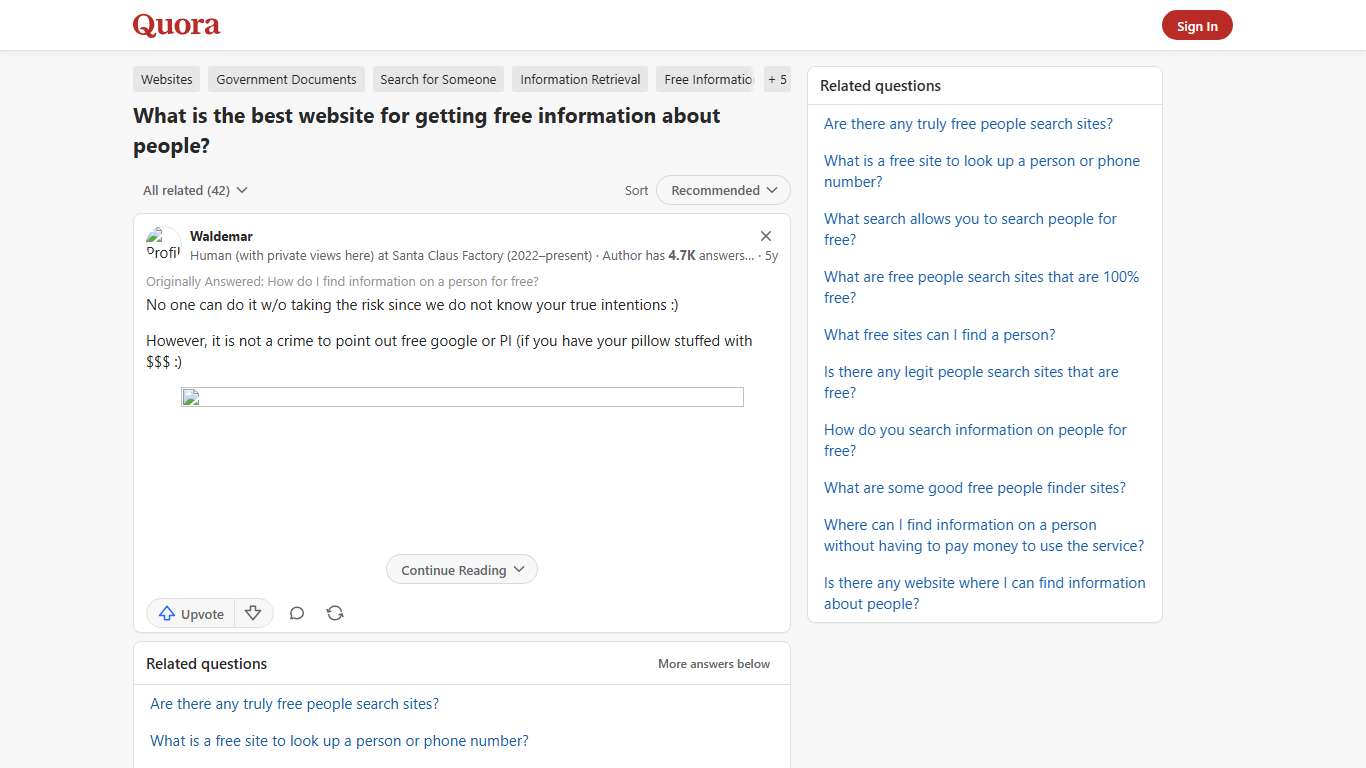The height and width of the screenshot is (768, 1366).
Task: Open Waldemar's profile name link
Action: (221, 236)
